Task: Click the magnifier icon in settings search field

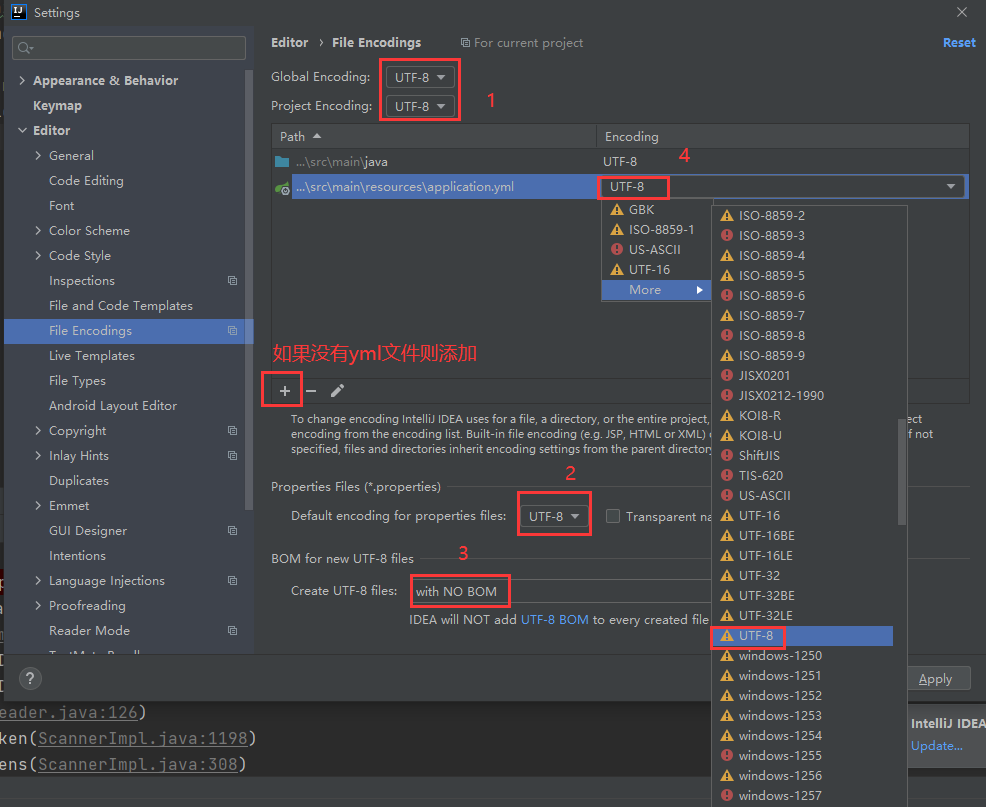Action: [x=22, y=47]
